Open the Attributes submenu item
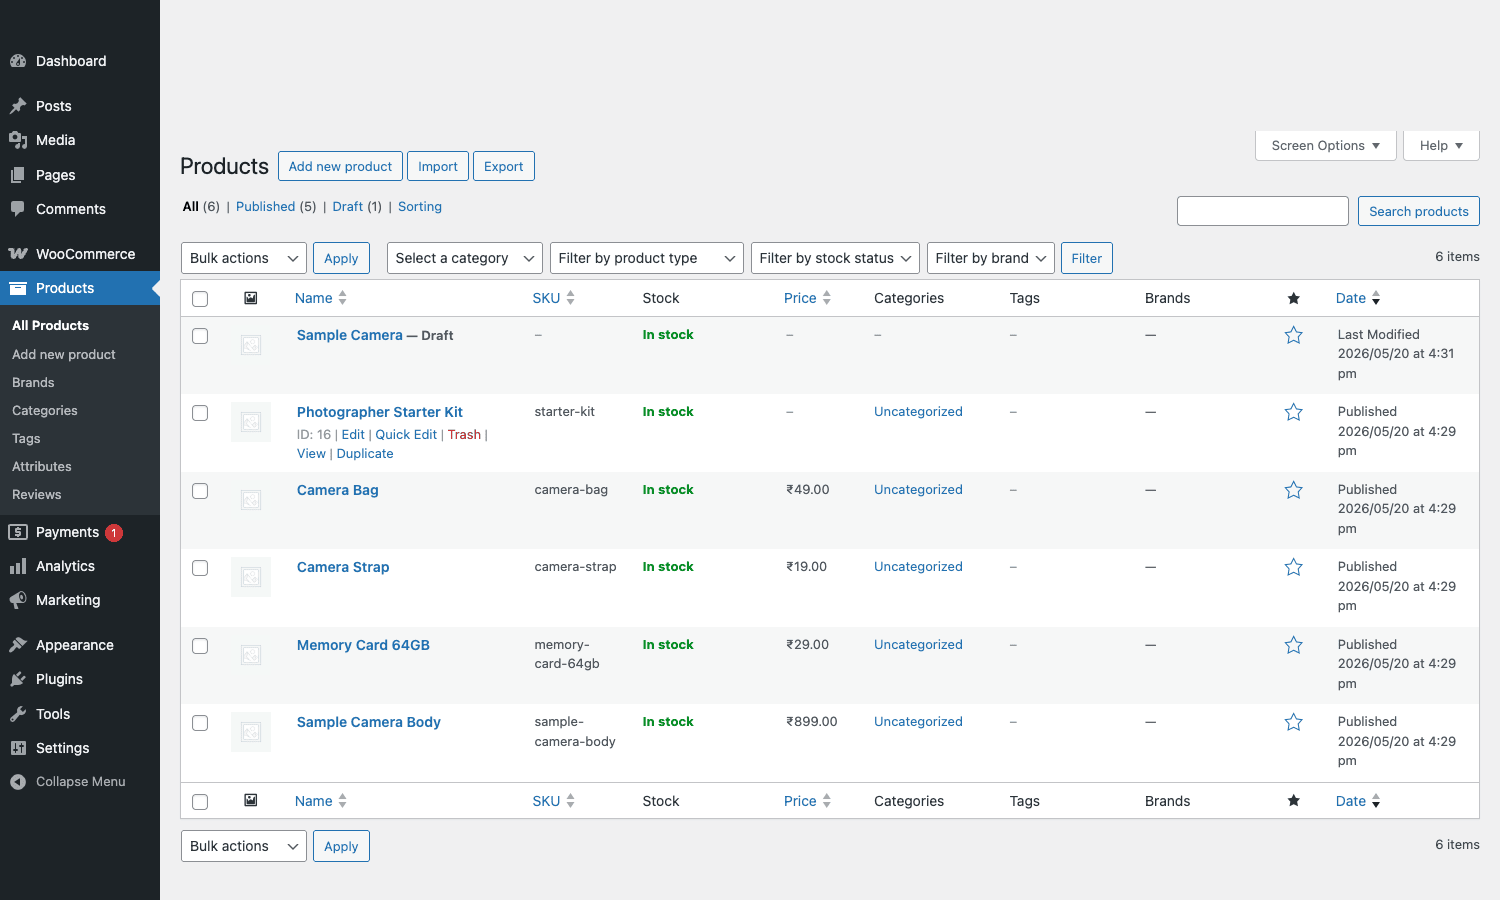 [42, 466]
